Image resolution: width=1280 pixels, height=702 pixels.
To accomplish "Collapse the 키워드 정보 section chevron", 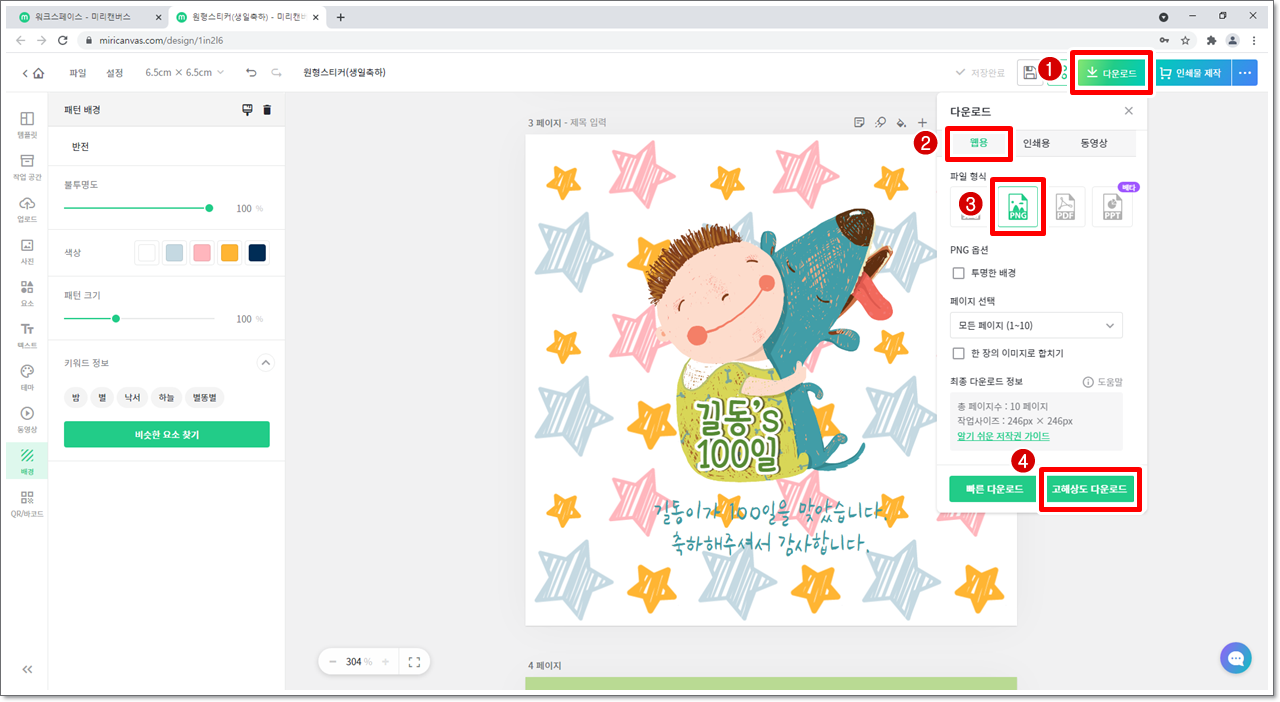I will tap(266, 363).
